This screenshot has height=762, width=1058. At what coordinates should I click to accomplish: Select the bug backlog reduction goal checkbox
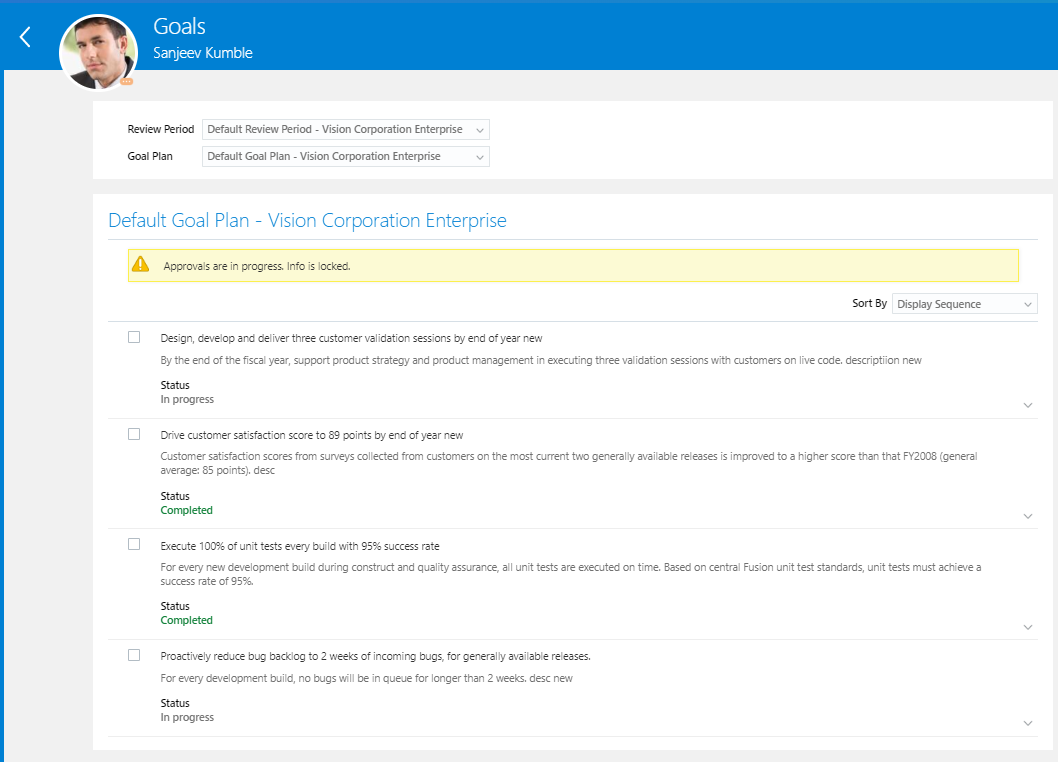pyautogui.click(x=134, y=655)
